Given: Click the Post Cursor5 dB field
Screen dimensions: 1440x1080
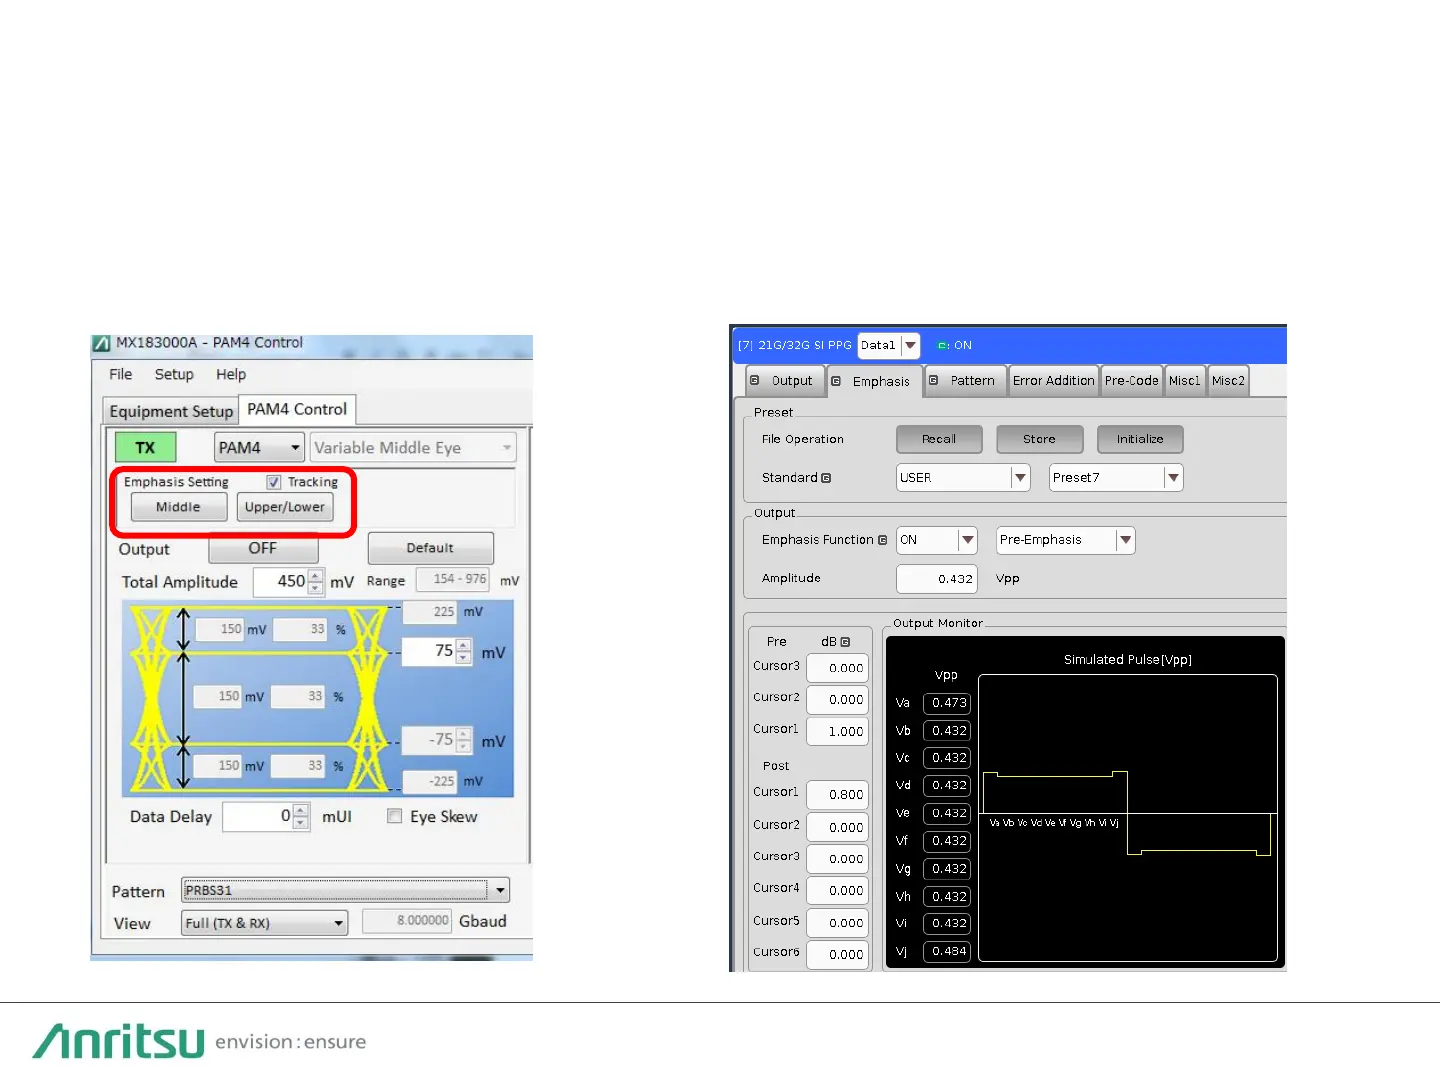Looking at the screenshot, I should 838,923.
